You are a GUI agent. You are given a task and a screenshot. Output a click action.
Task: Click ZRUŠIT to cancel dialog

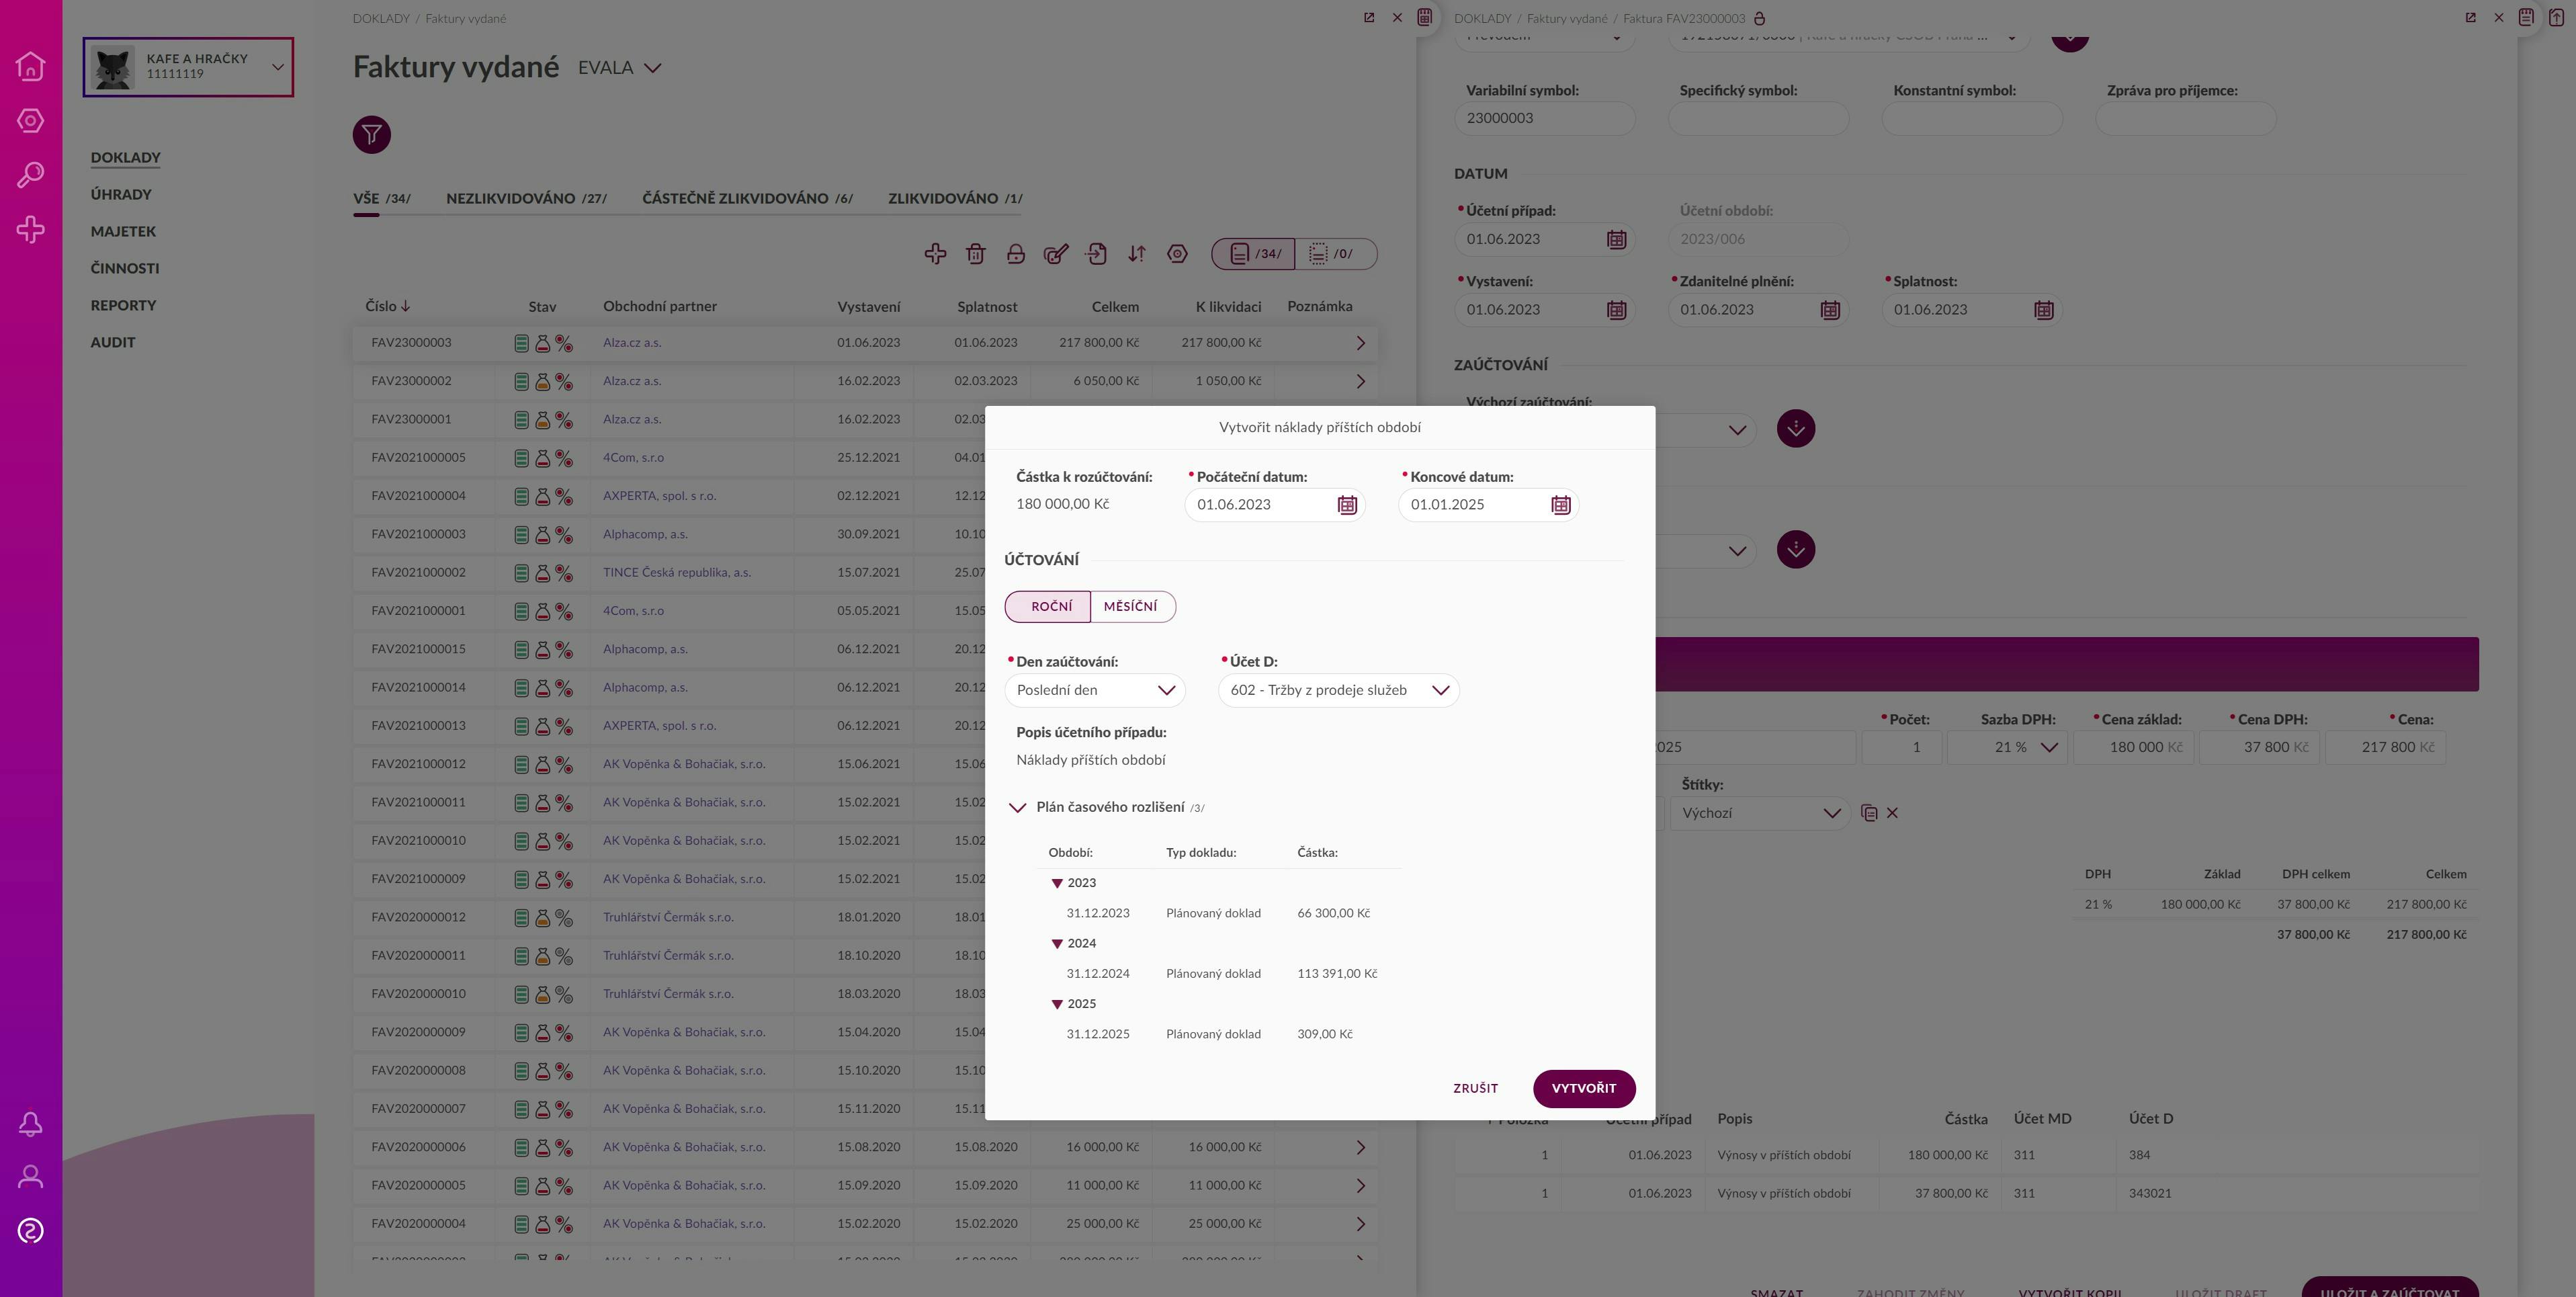coord(1475,1088)
